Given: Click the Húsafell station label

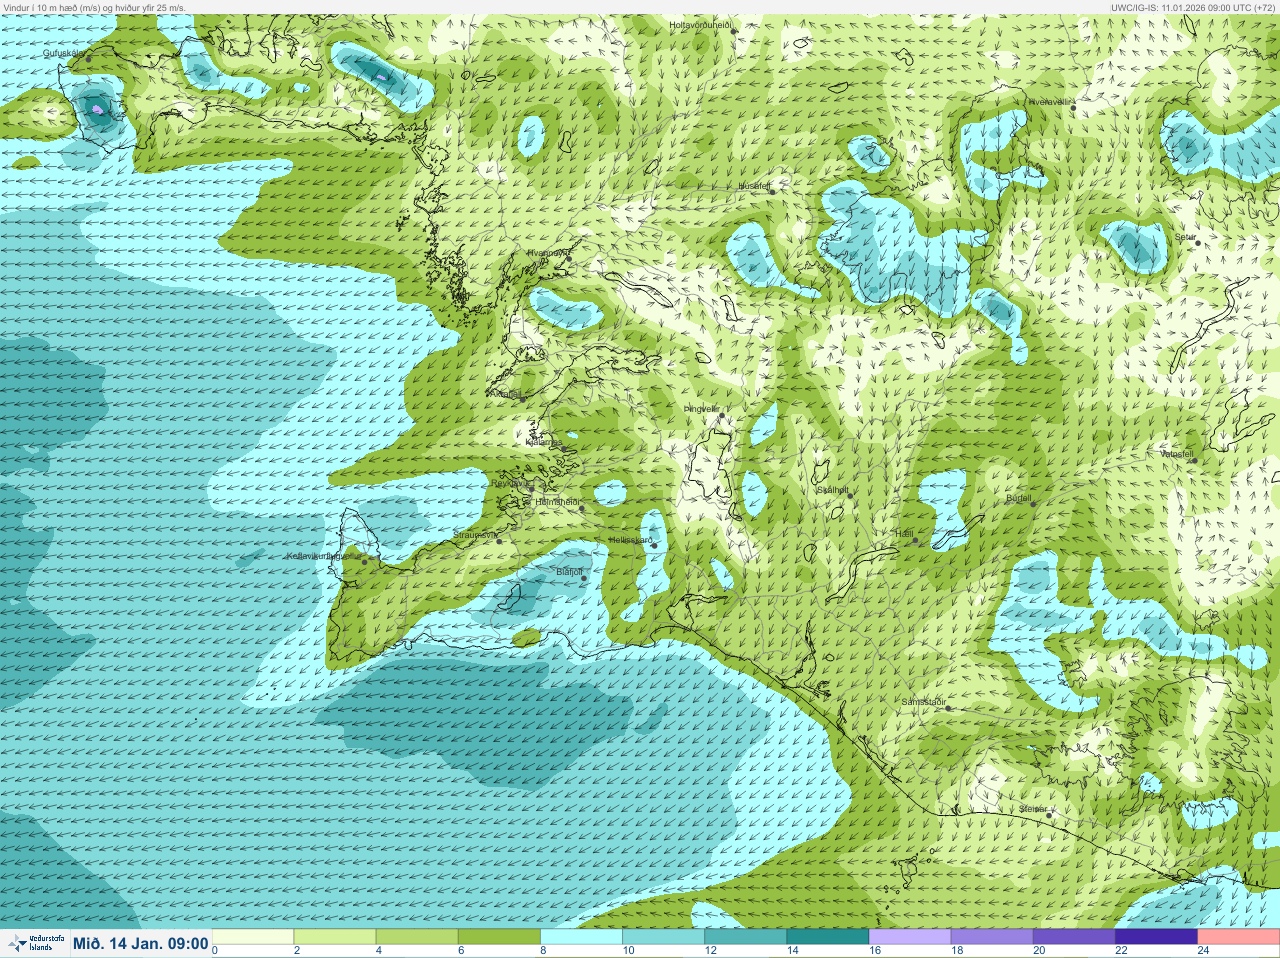Looking at the screenshot, I should (x=755, y=186).
